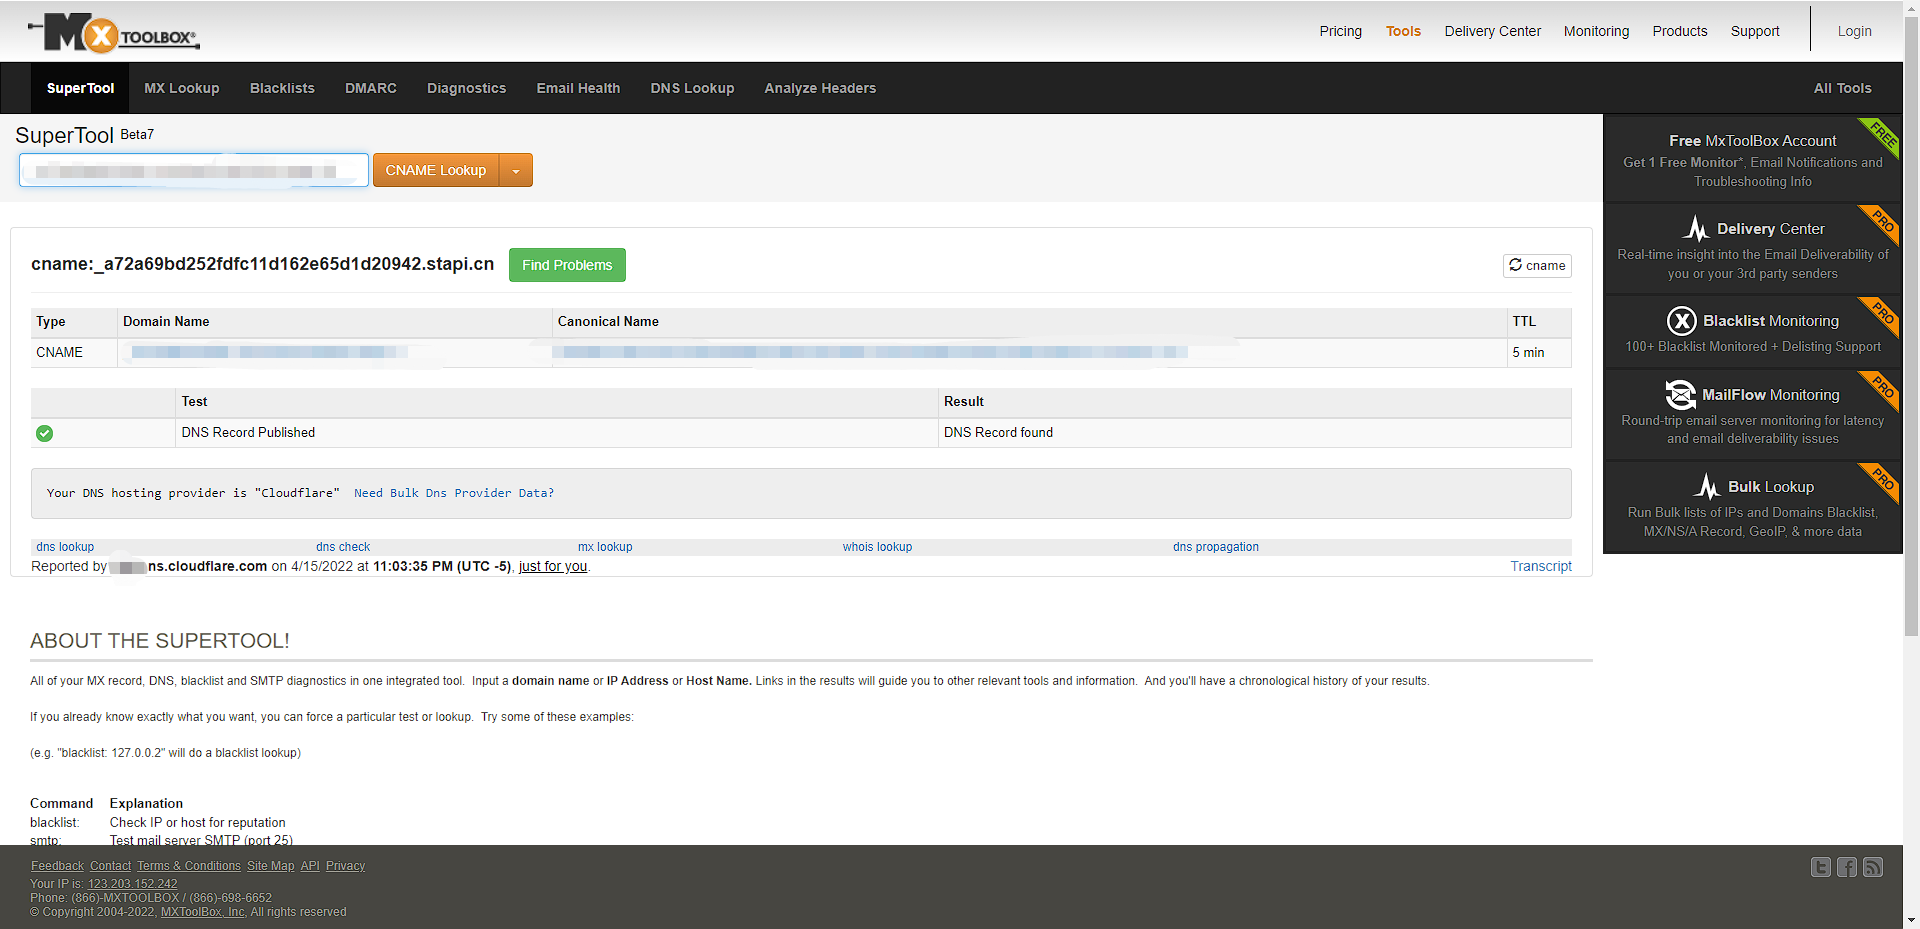Click the Blacklist Monitoring X circle icon
This screenshot has height=929, width=1920.
point(1682,320)
